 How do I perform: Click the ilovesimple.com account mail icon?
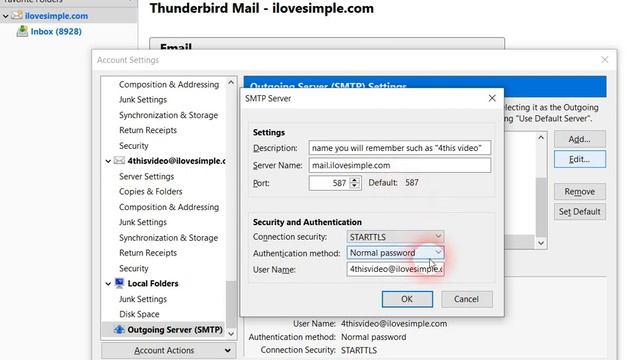point(17,16)
